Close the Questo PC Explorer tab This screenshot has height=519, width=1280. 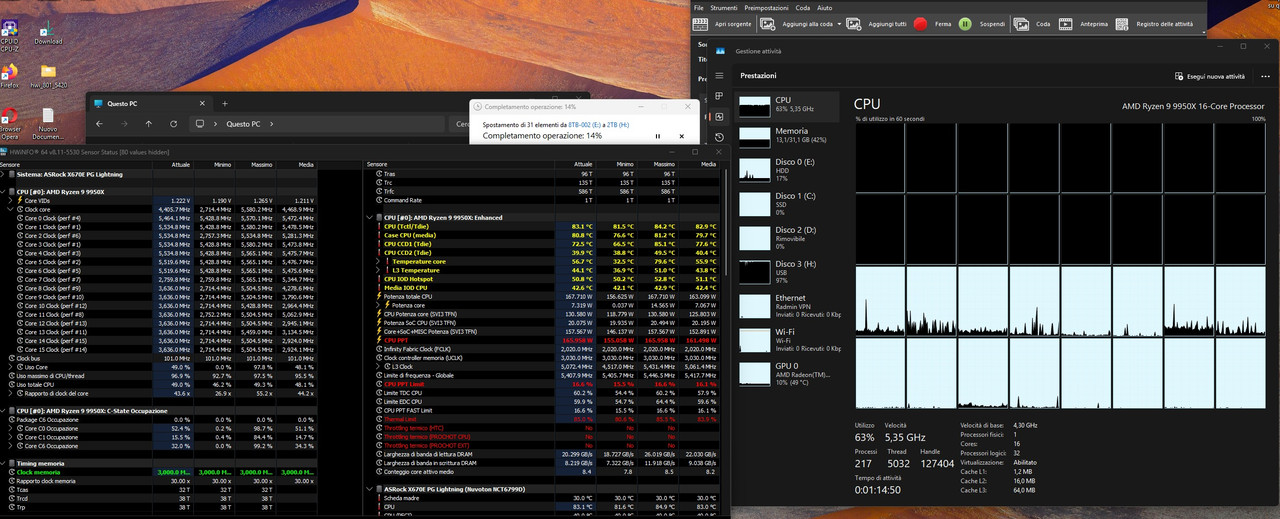tap(200, 103)
